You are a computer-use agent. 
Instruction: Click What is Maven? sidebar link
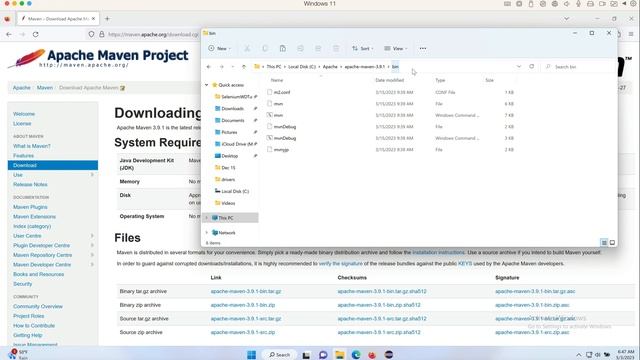coord(32,146)
